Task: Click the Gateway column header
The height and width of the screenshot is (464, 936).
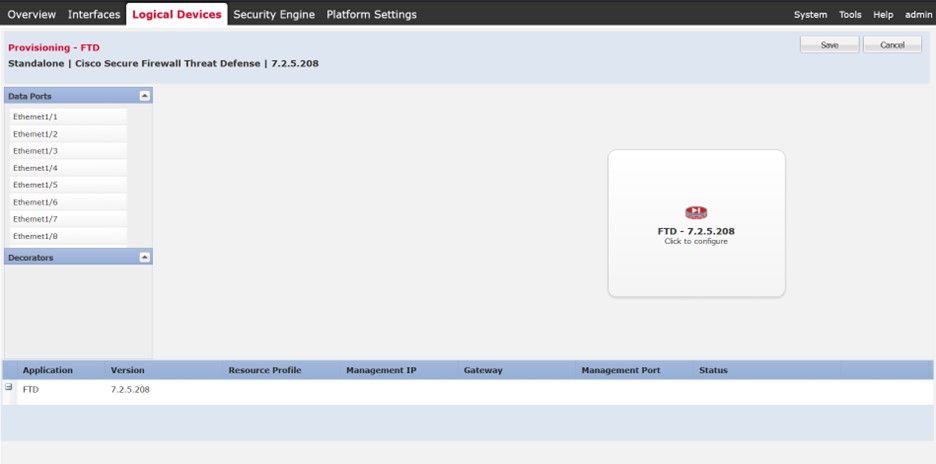Action: [x=483, y=370]
